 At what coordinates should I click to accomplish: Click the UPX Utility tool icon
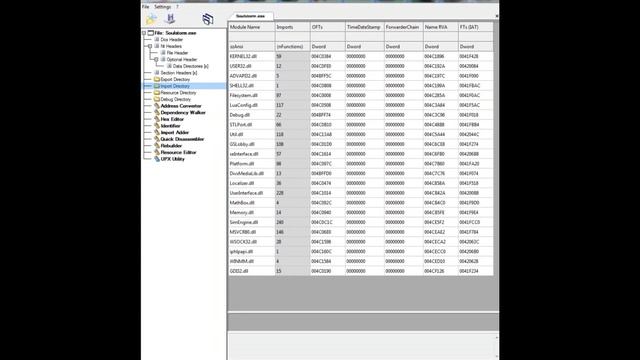click(x=157, y=159)
